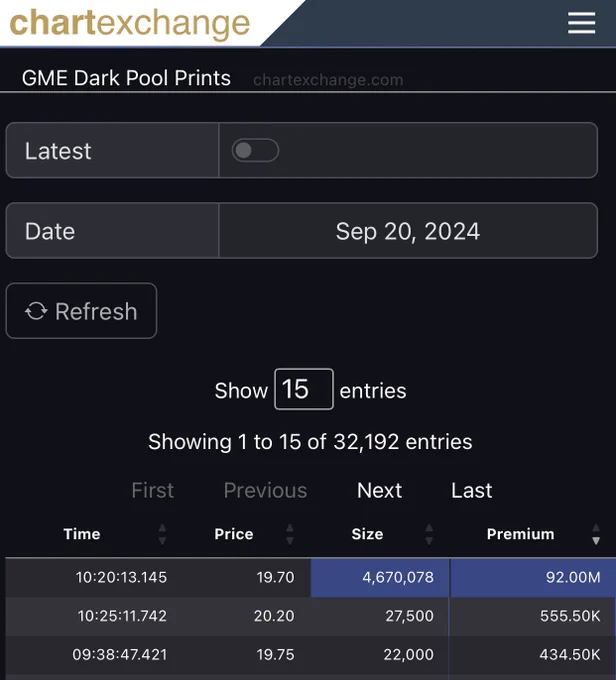Sort table by Time column header
616x680 pixels.
[82, 534]
